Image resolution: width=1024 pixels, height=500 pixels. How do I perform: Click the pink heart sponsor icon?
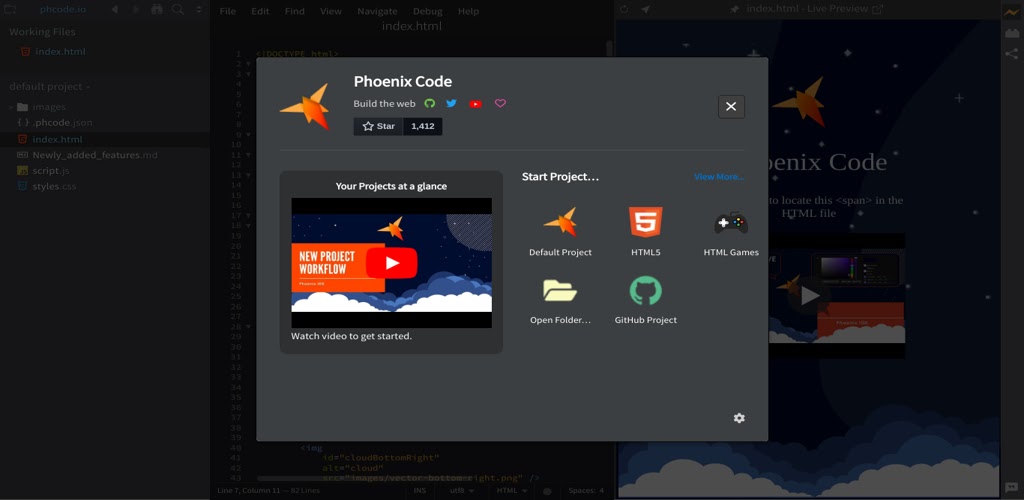pyautogui.click(x=500, y=103)
